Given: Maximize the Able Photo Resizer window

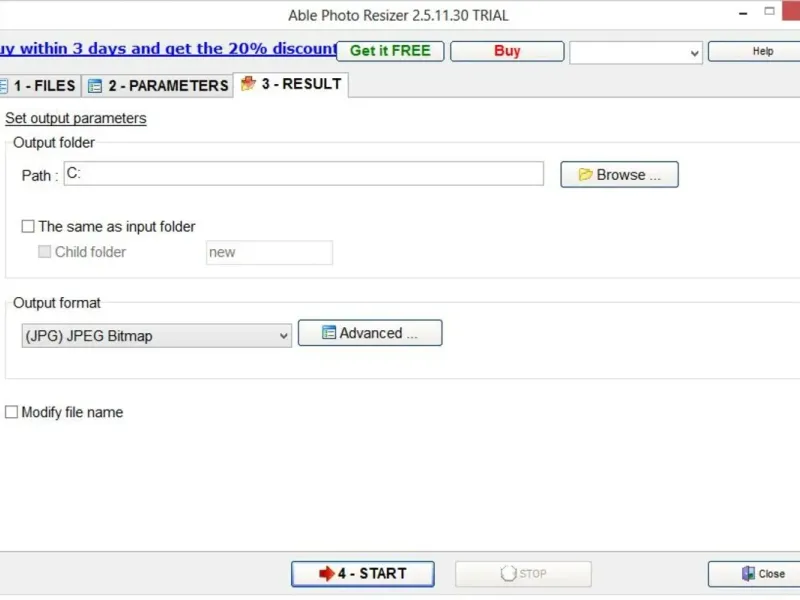Looking at the screenshot, I should [x=769, y=11].
